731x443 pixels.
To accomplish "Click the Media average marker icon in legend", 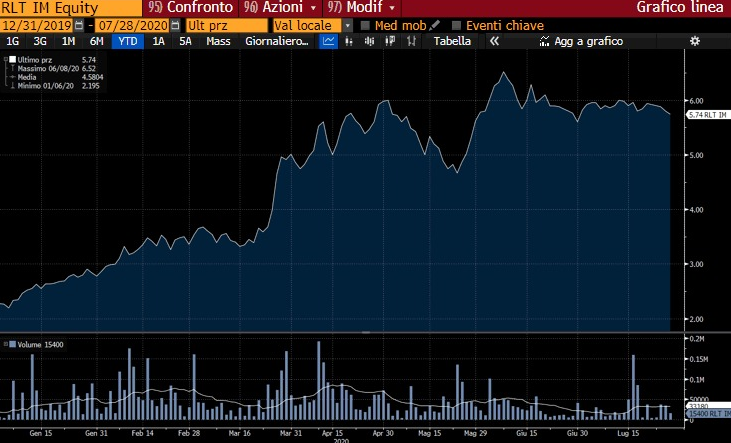I will (13, 77).
